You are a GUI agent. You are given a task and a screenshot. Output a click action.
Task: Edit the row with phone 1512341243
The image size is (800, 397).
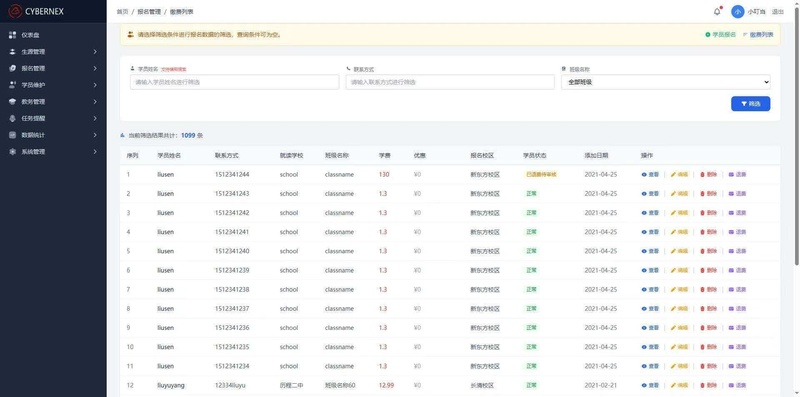pos(679,194)
